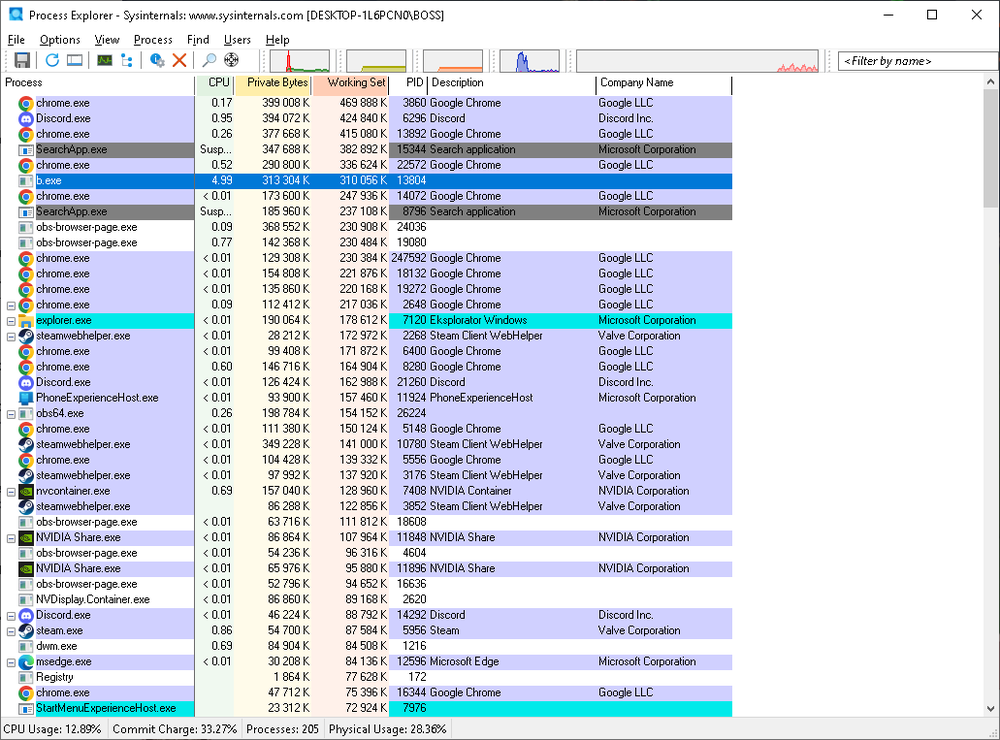Click the StartMenuExperienceHost.exe icon
The height and width of the screenshot is (740, 1000).
point(26,709)
